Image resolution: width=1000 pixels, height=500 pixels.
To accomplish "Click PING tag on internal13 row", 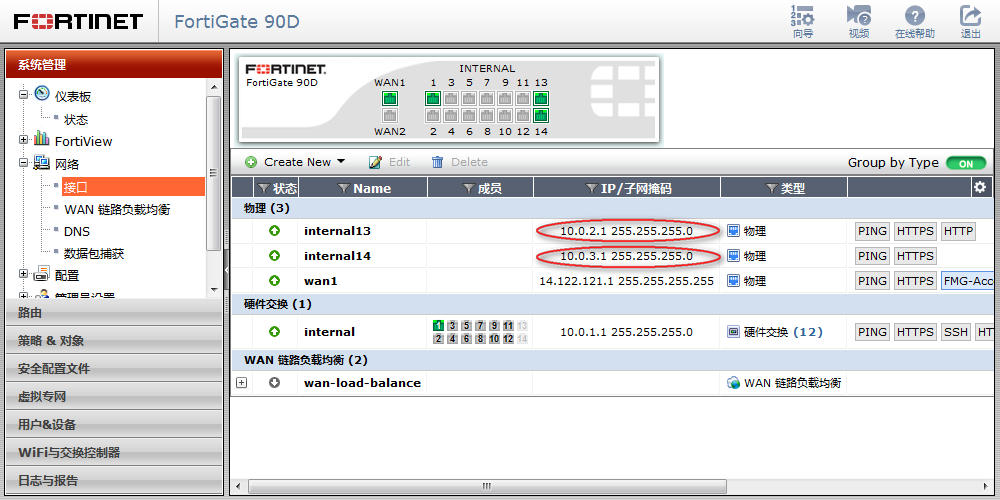I will 872,231.
